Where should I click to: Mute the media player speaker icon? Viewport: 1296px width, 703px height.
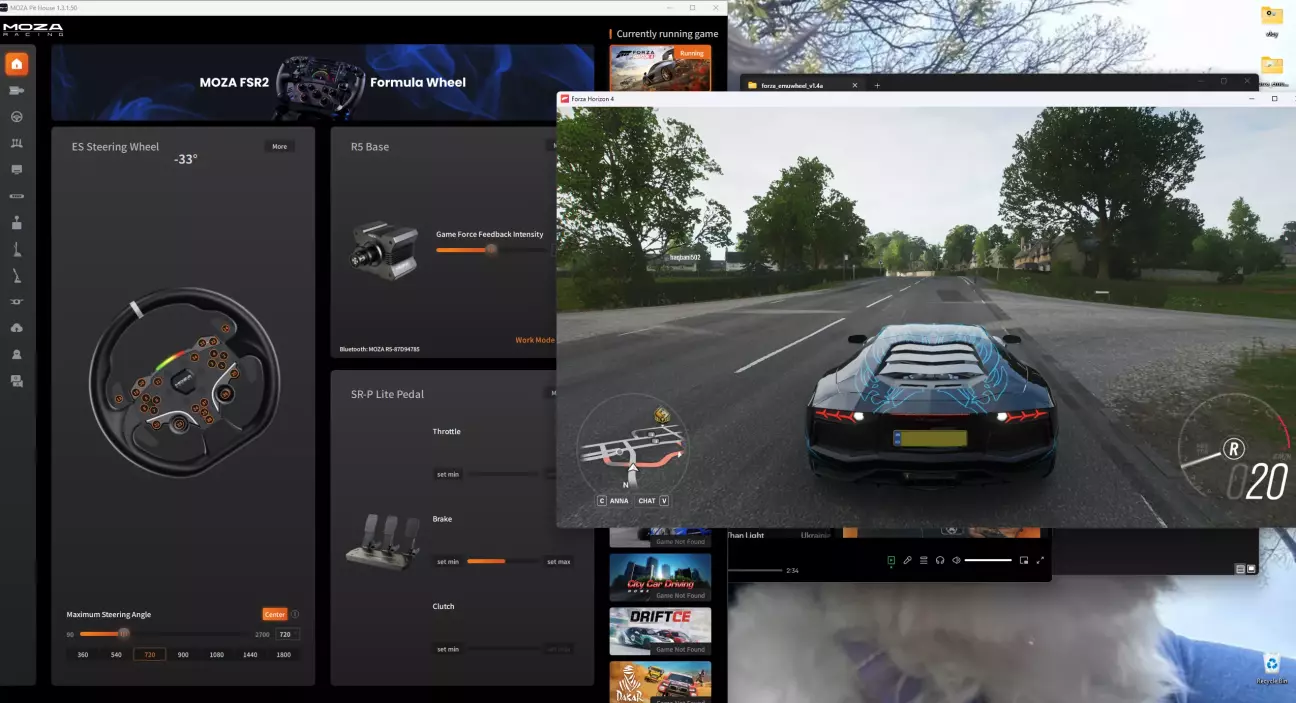point(957,560)
